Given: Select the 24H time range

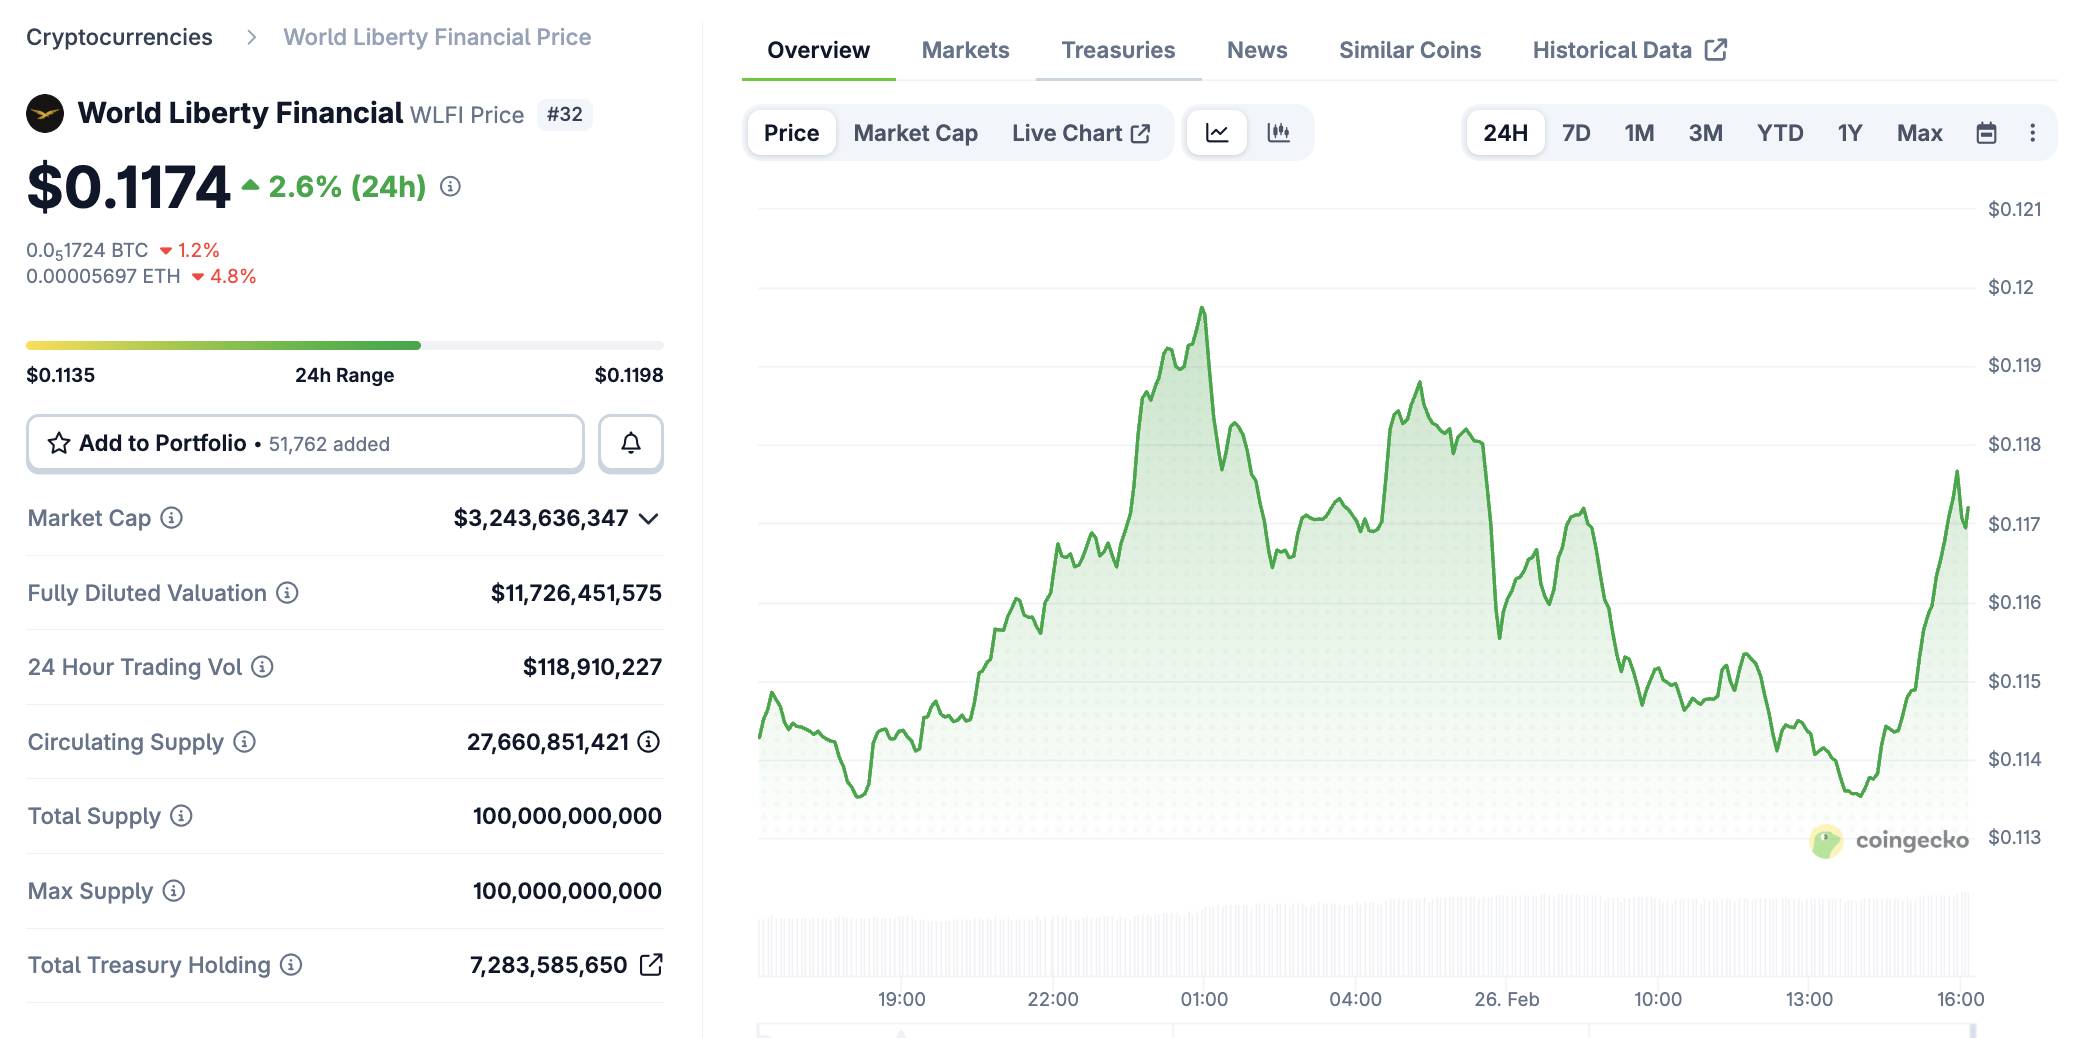Looking at the screenshot, I should tap(1505, 133).
